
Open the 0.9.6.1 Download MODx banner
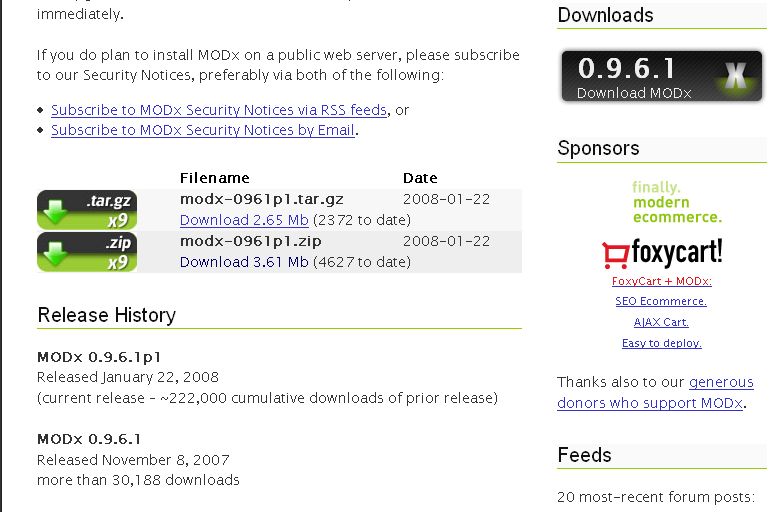point(662,76)
